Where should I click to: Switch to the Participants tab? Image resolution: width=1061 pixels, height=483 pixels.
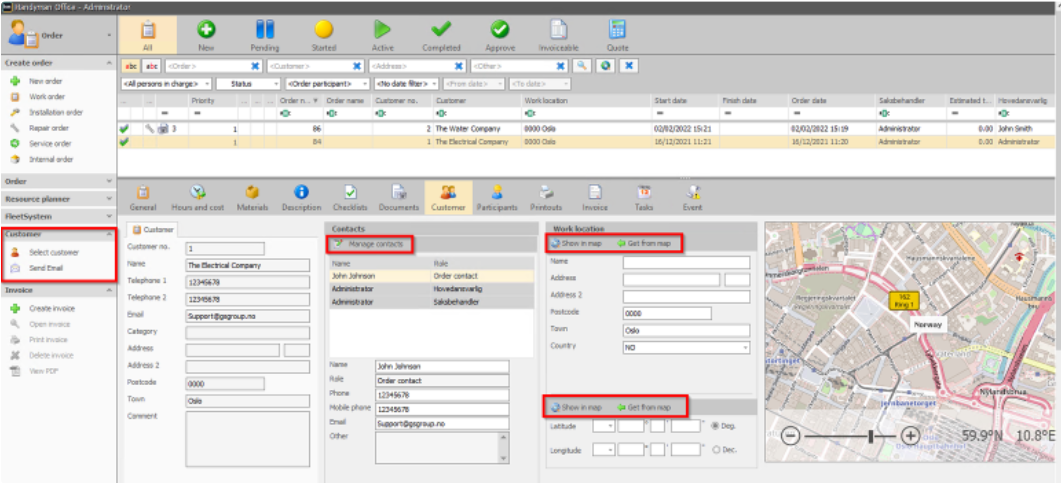[x=497, y=198]
